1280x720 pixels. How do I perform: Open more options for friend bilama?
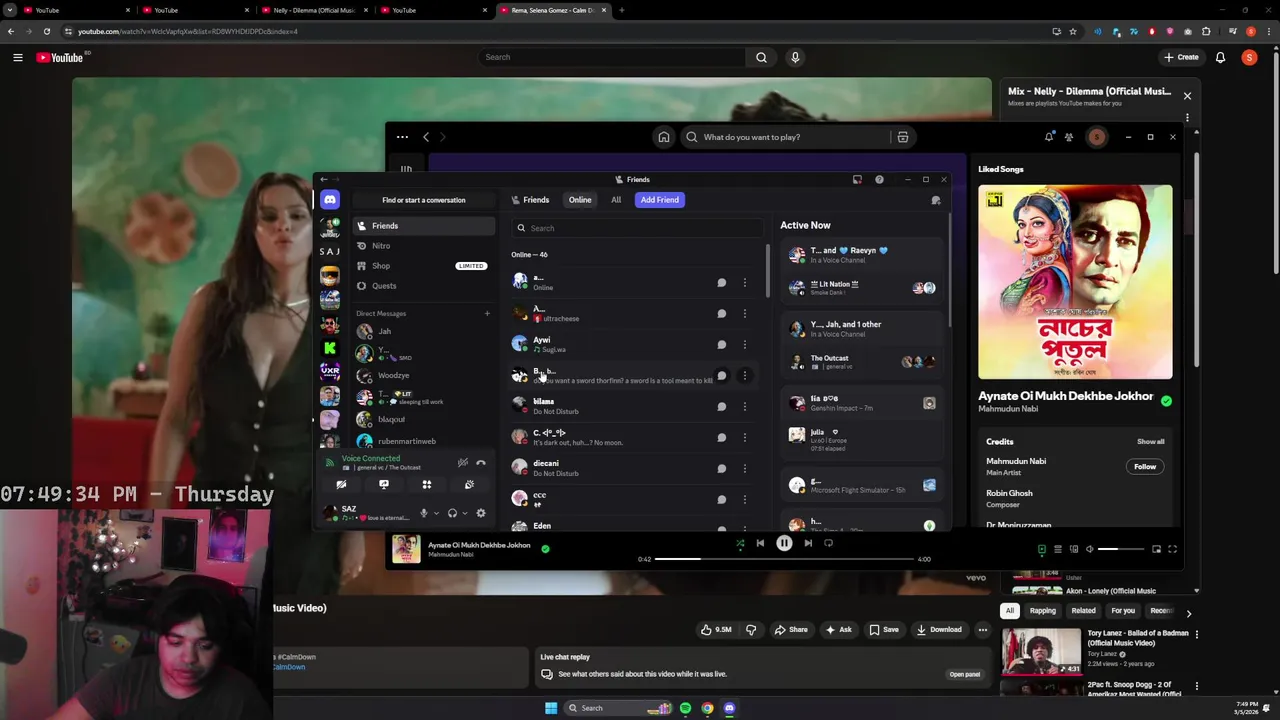point(744,406)
